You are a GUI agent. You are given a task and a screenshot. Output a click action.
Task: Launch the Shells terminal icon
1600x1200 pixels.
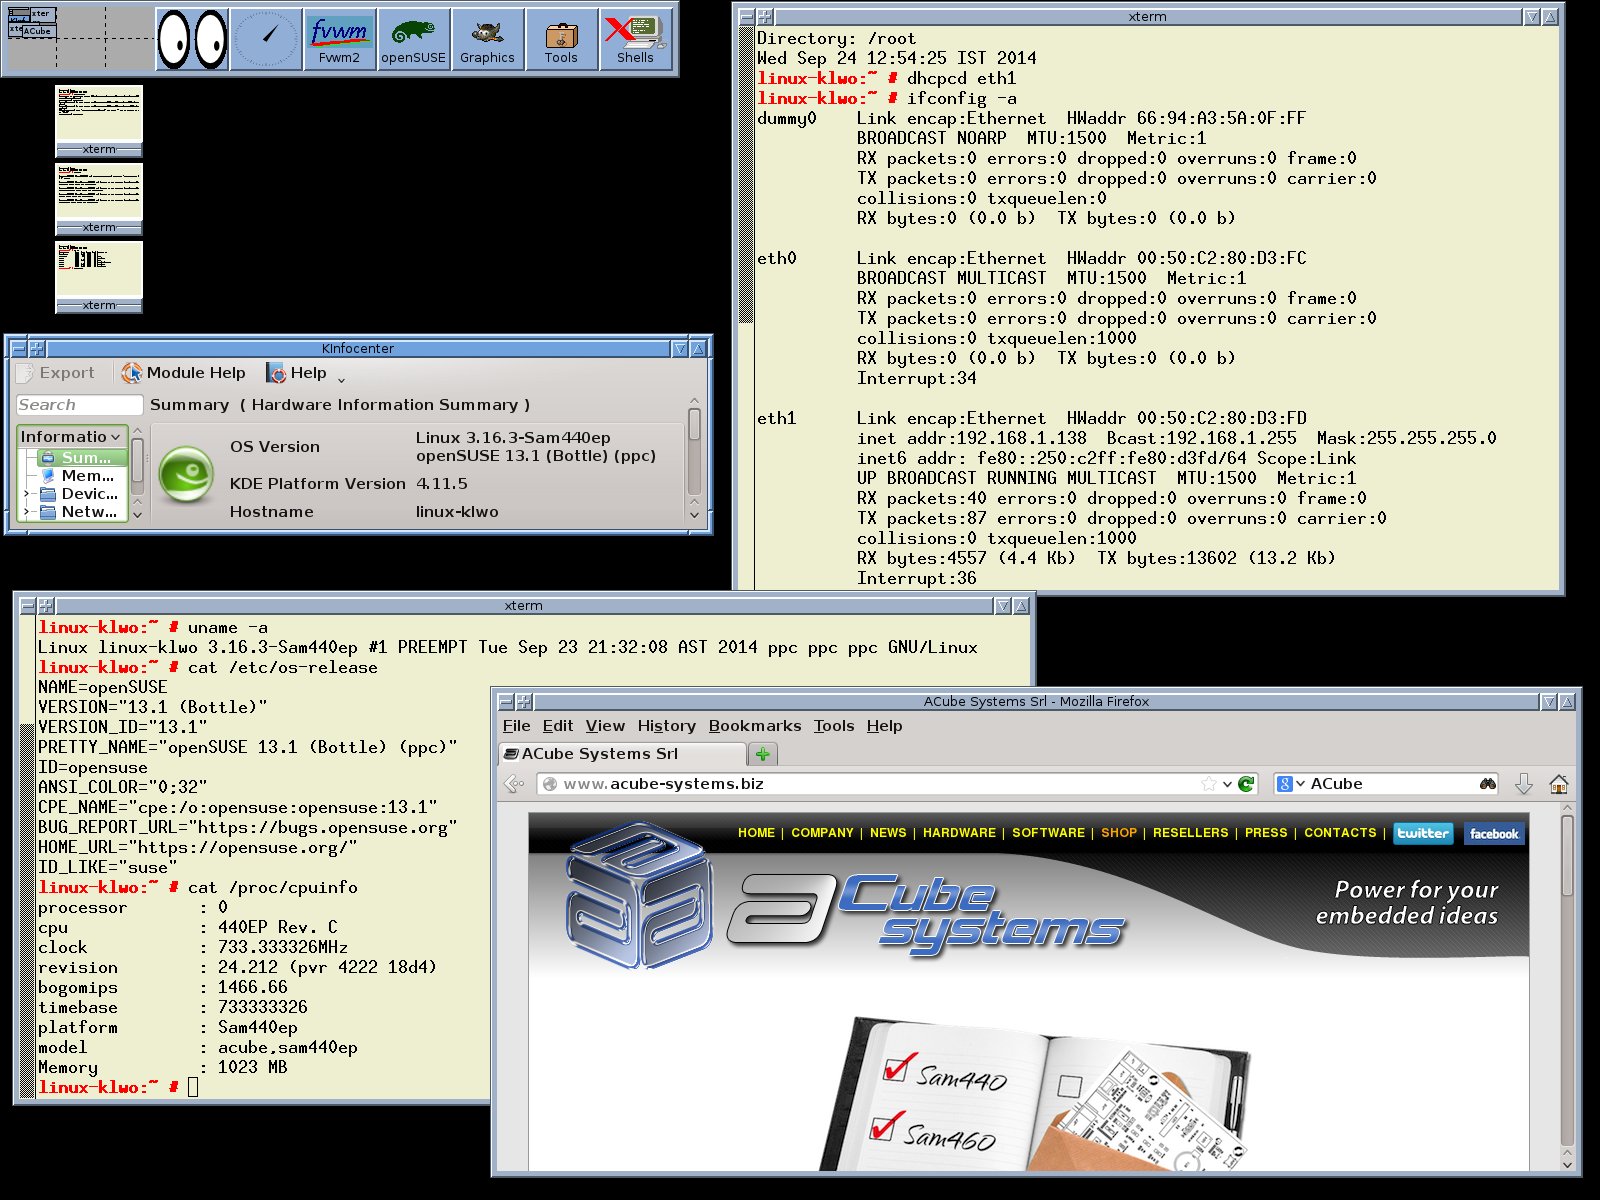(635, 39)
